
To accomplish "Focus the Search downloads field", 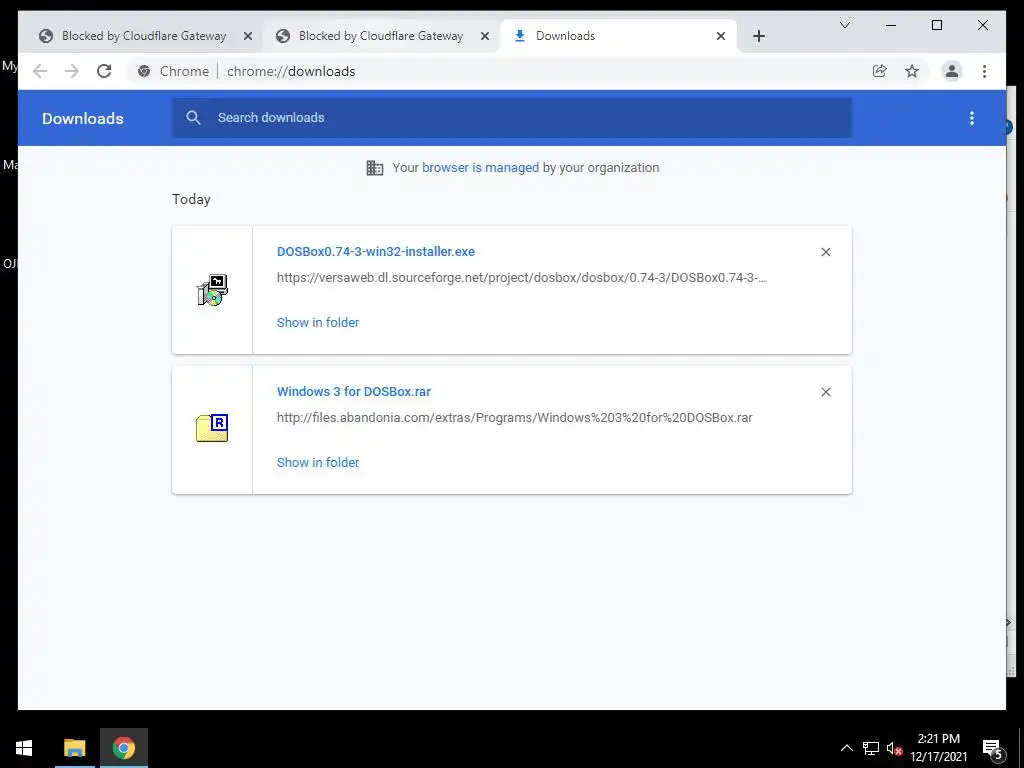I will point(512,118).
